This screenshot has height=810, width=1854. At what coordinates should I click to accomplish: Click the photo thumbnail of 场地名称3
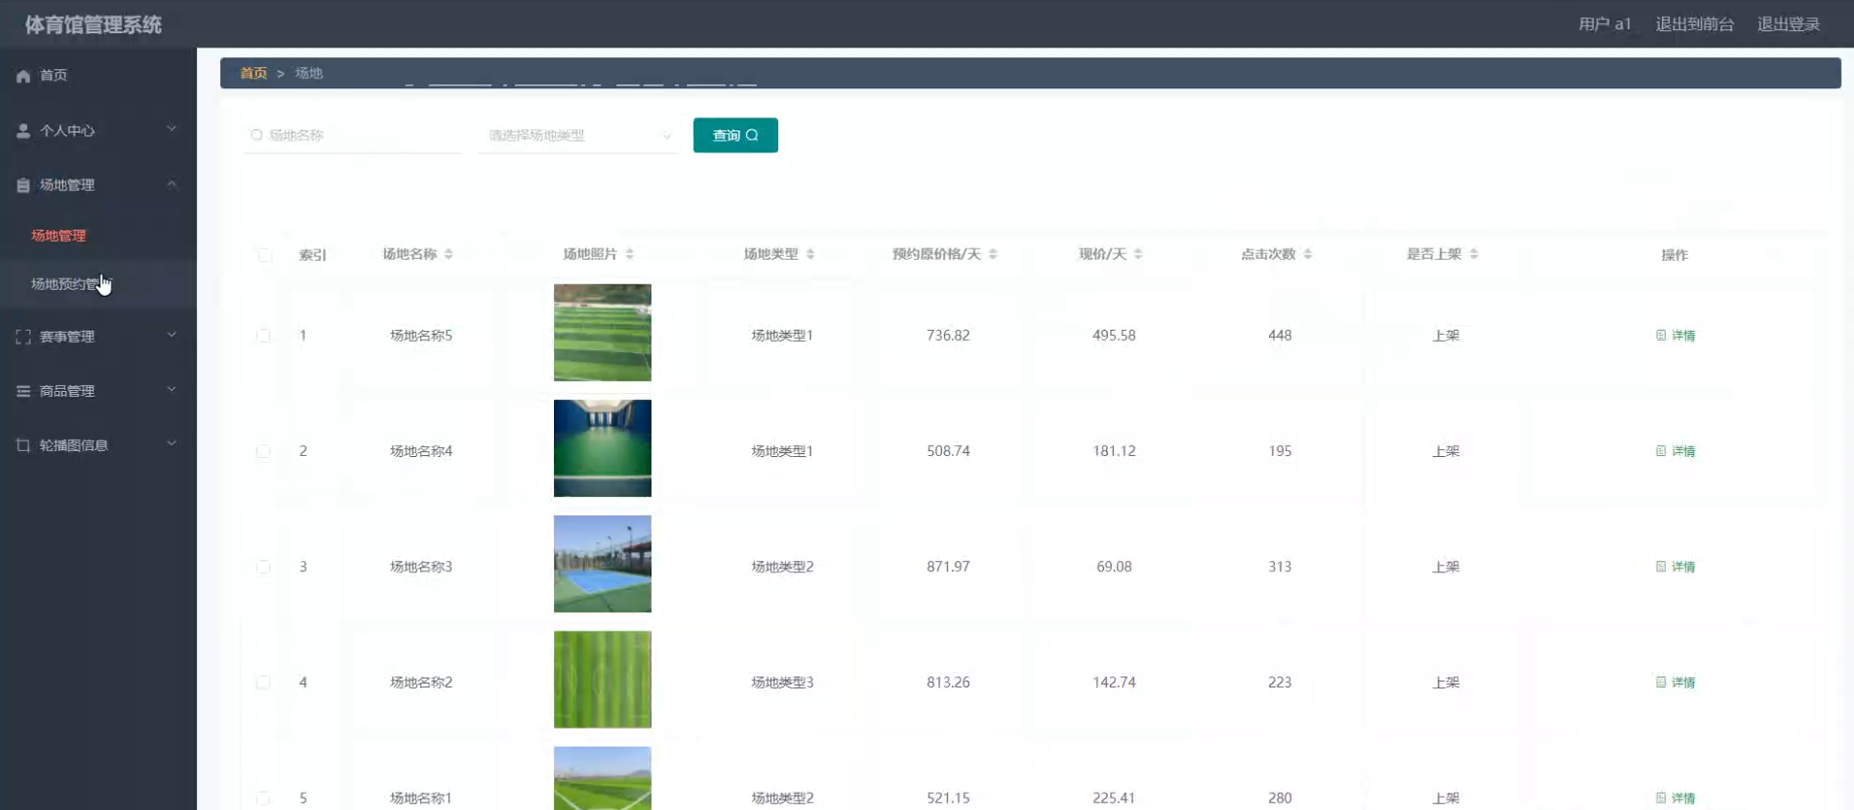pyautogui.click(x=602, y=564)
